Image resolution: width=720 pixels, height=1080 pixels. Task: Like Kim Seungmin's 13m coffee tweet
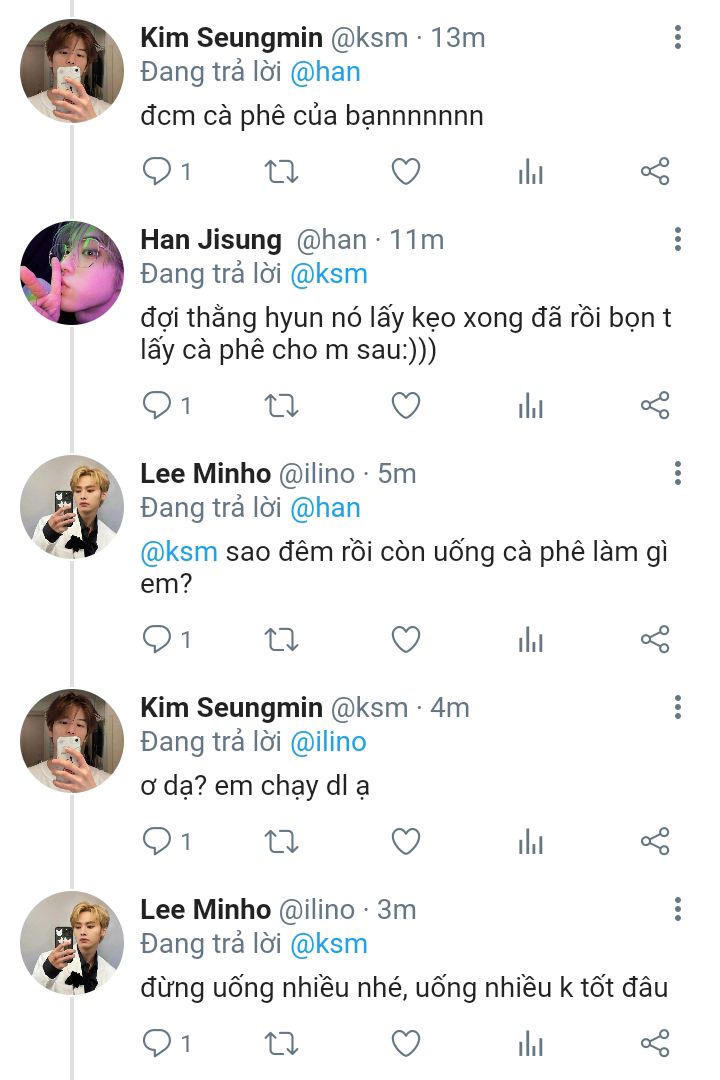click(x=406, y=172)
